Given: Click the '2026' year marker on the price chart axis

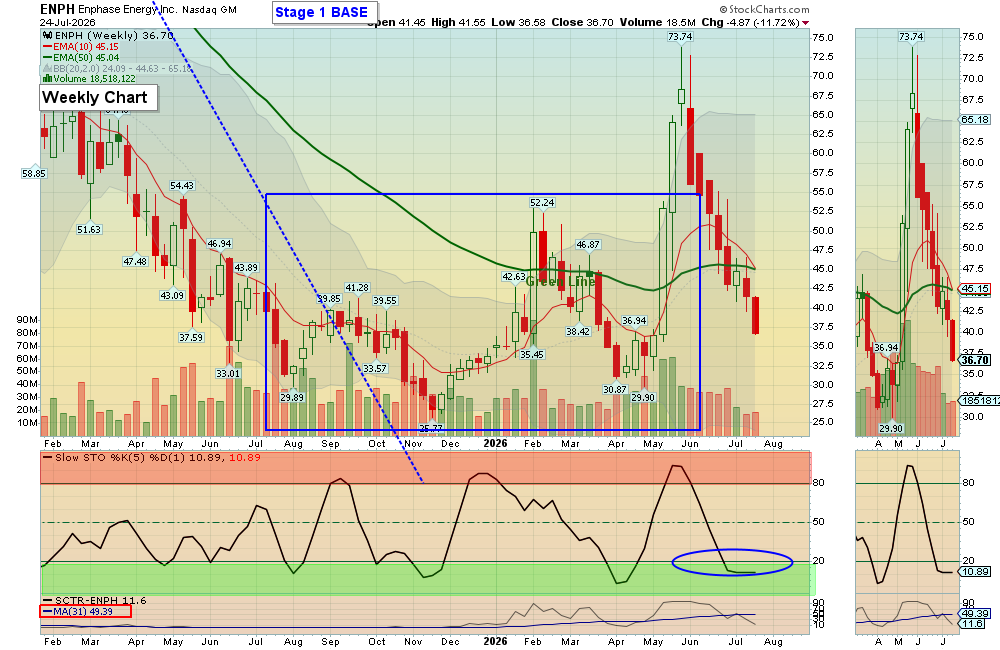Looking at the screenshot, I should point(496,443).
